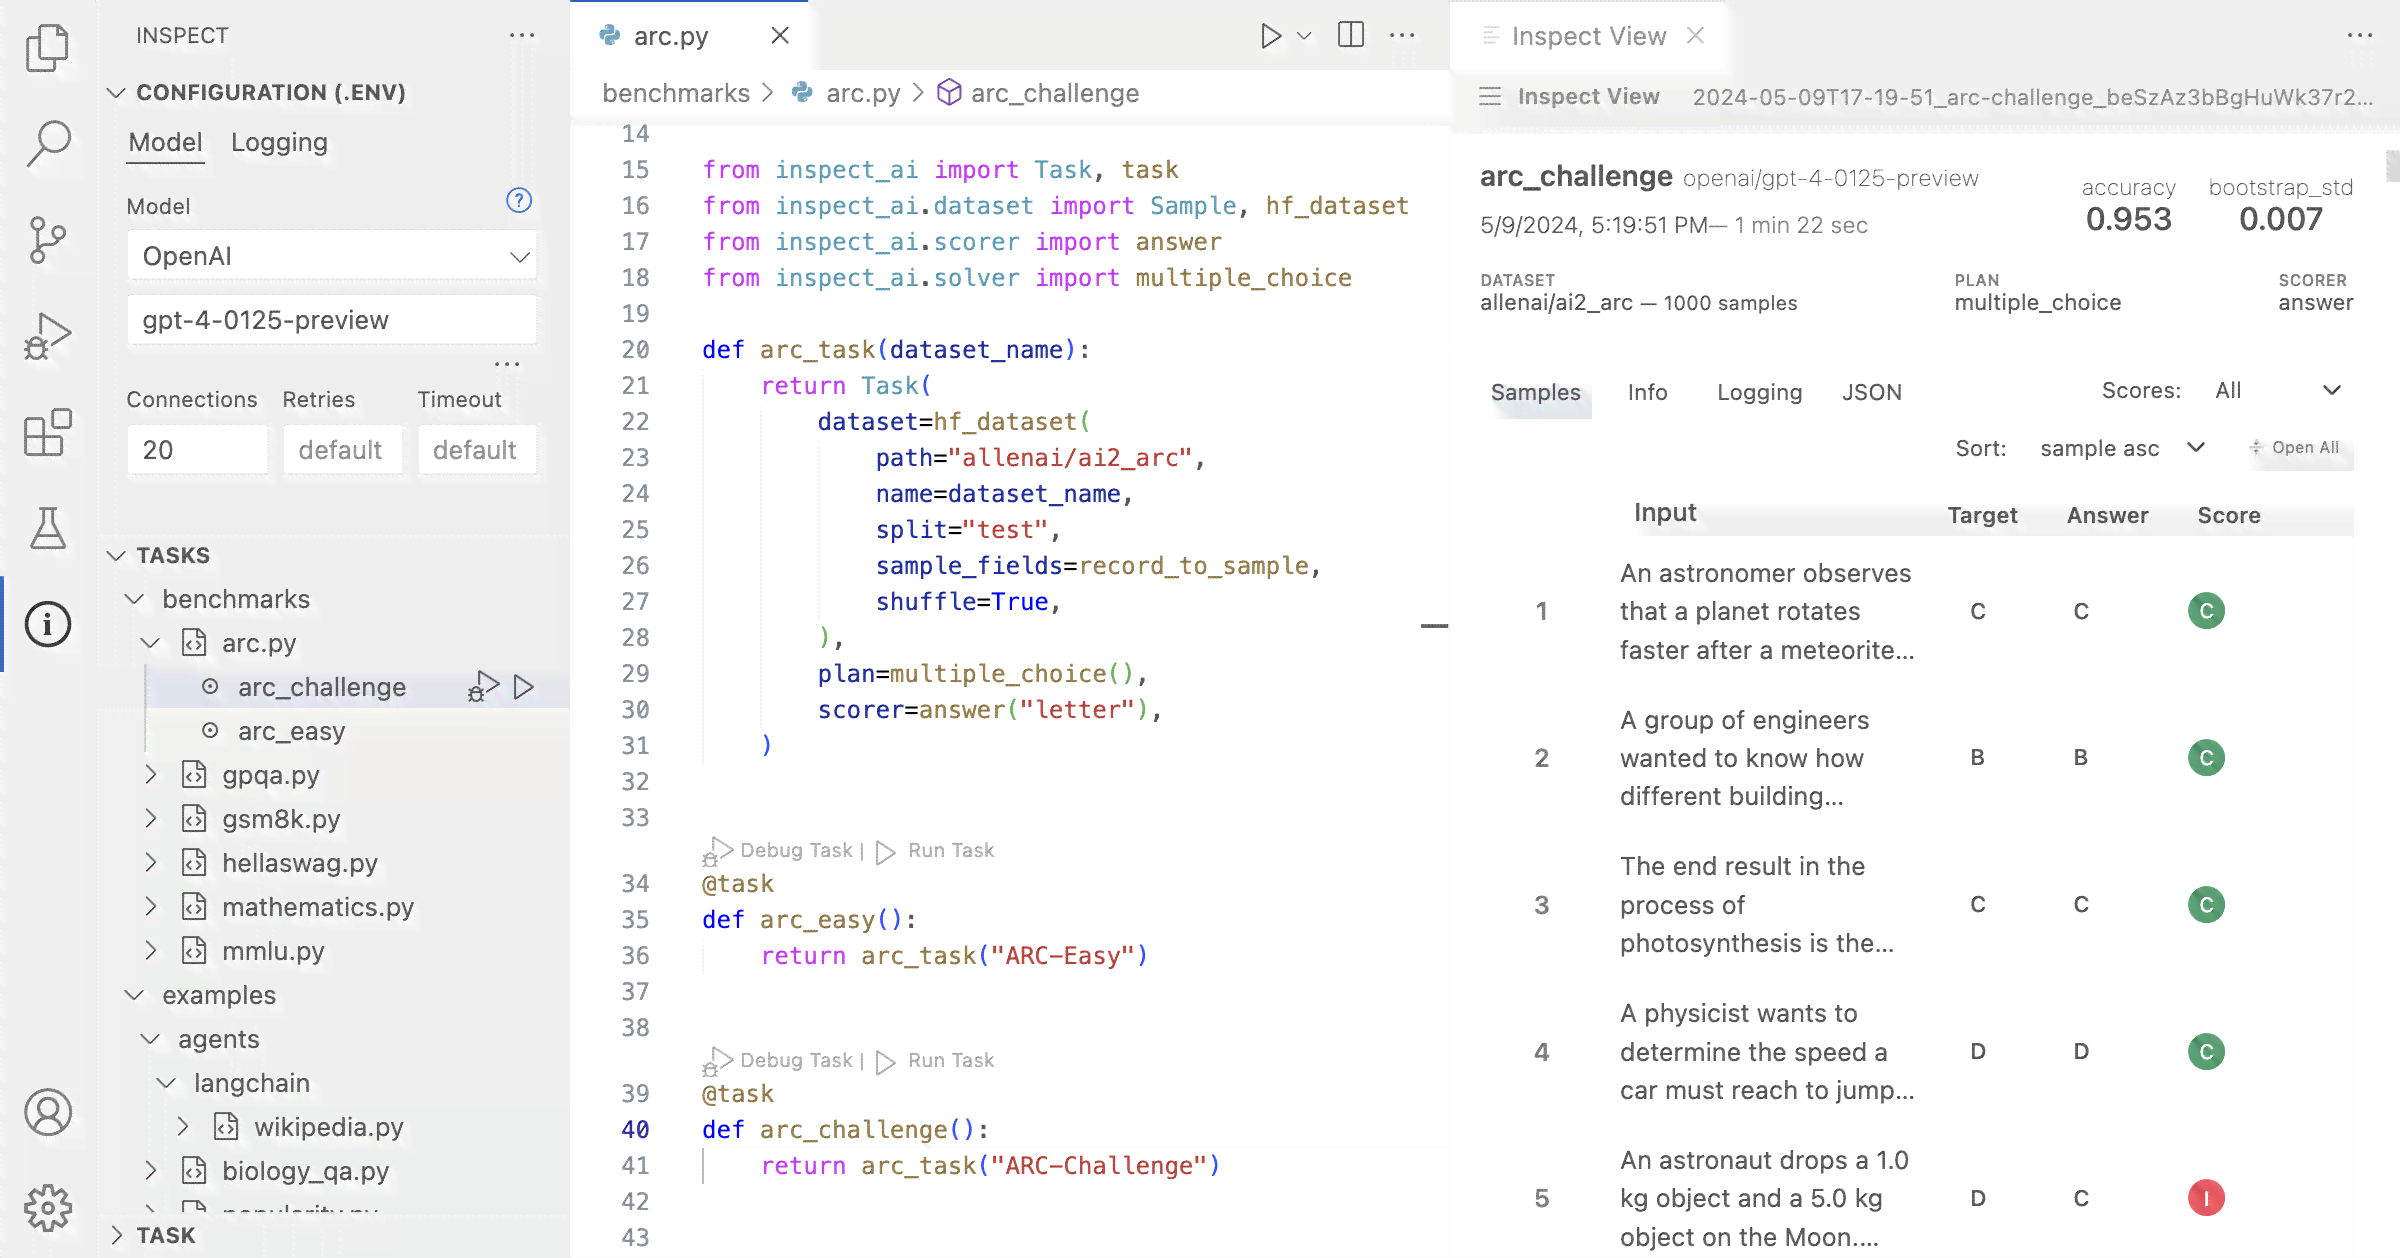Screen dimensions: 2400x1258
Task: Switch to the JSON tab in Inspect View
Action: [1873, 392]
